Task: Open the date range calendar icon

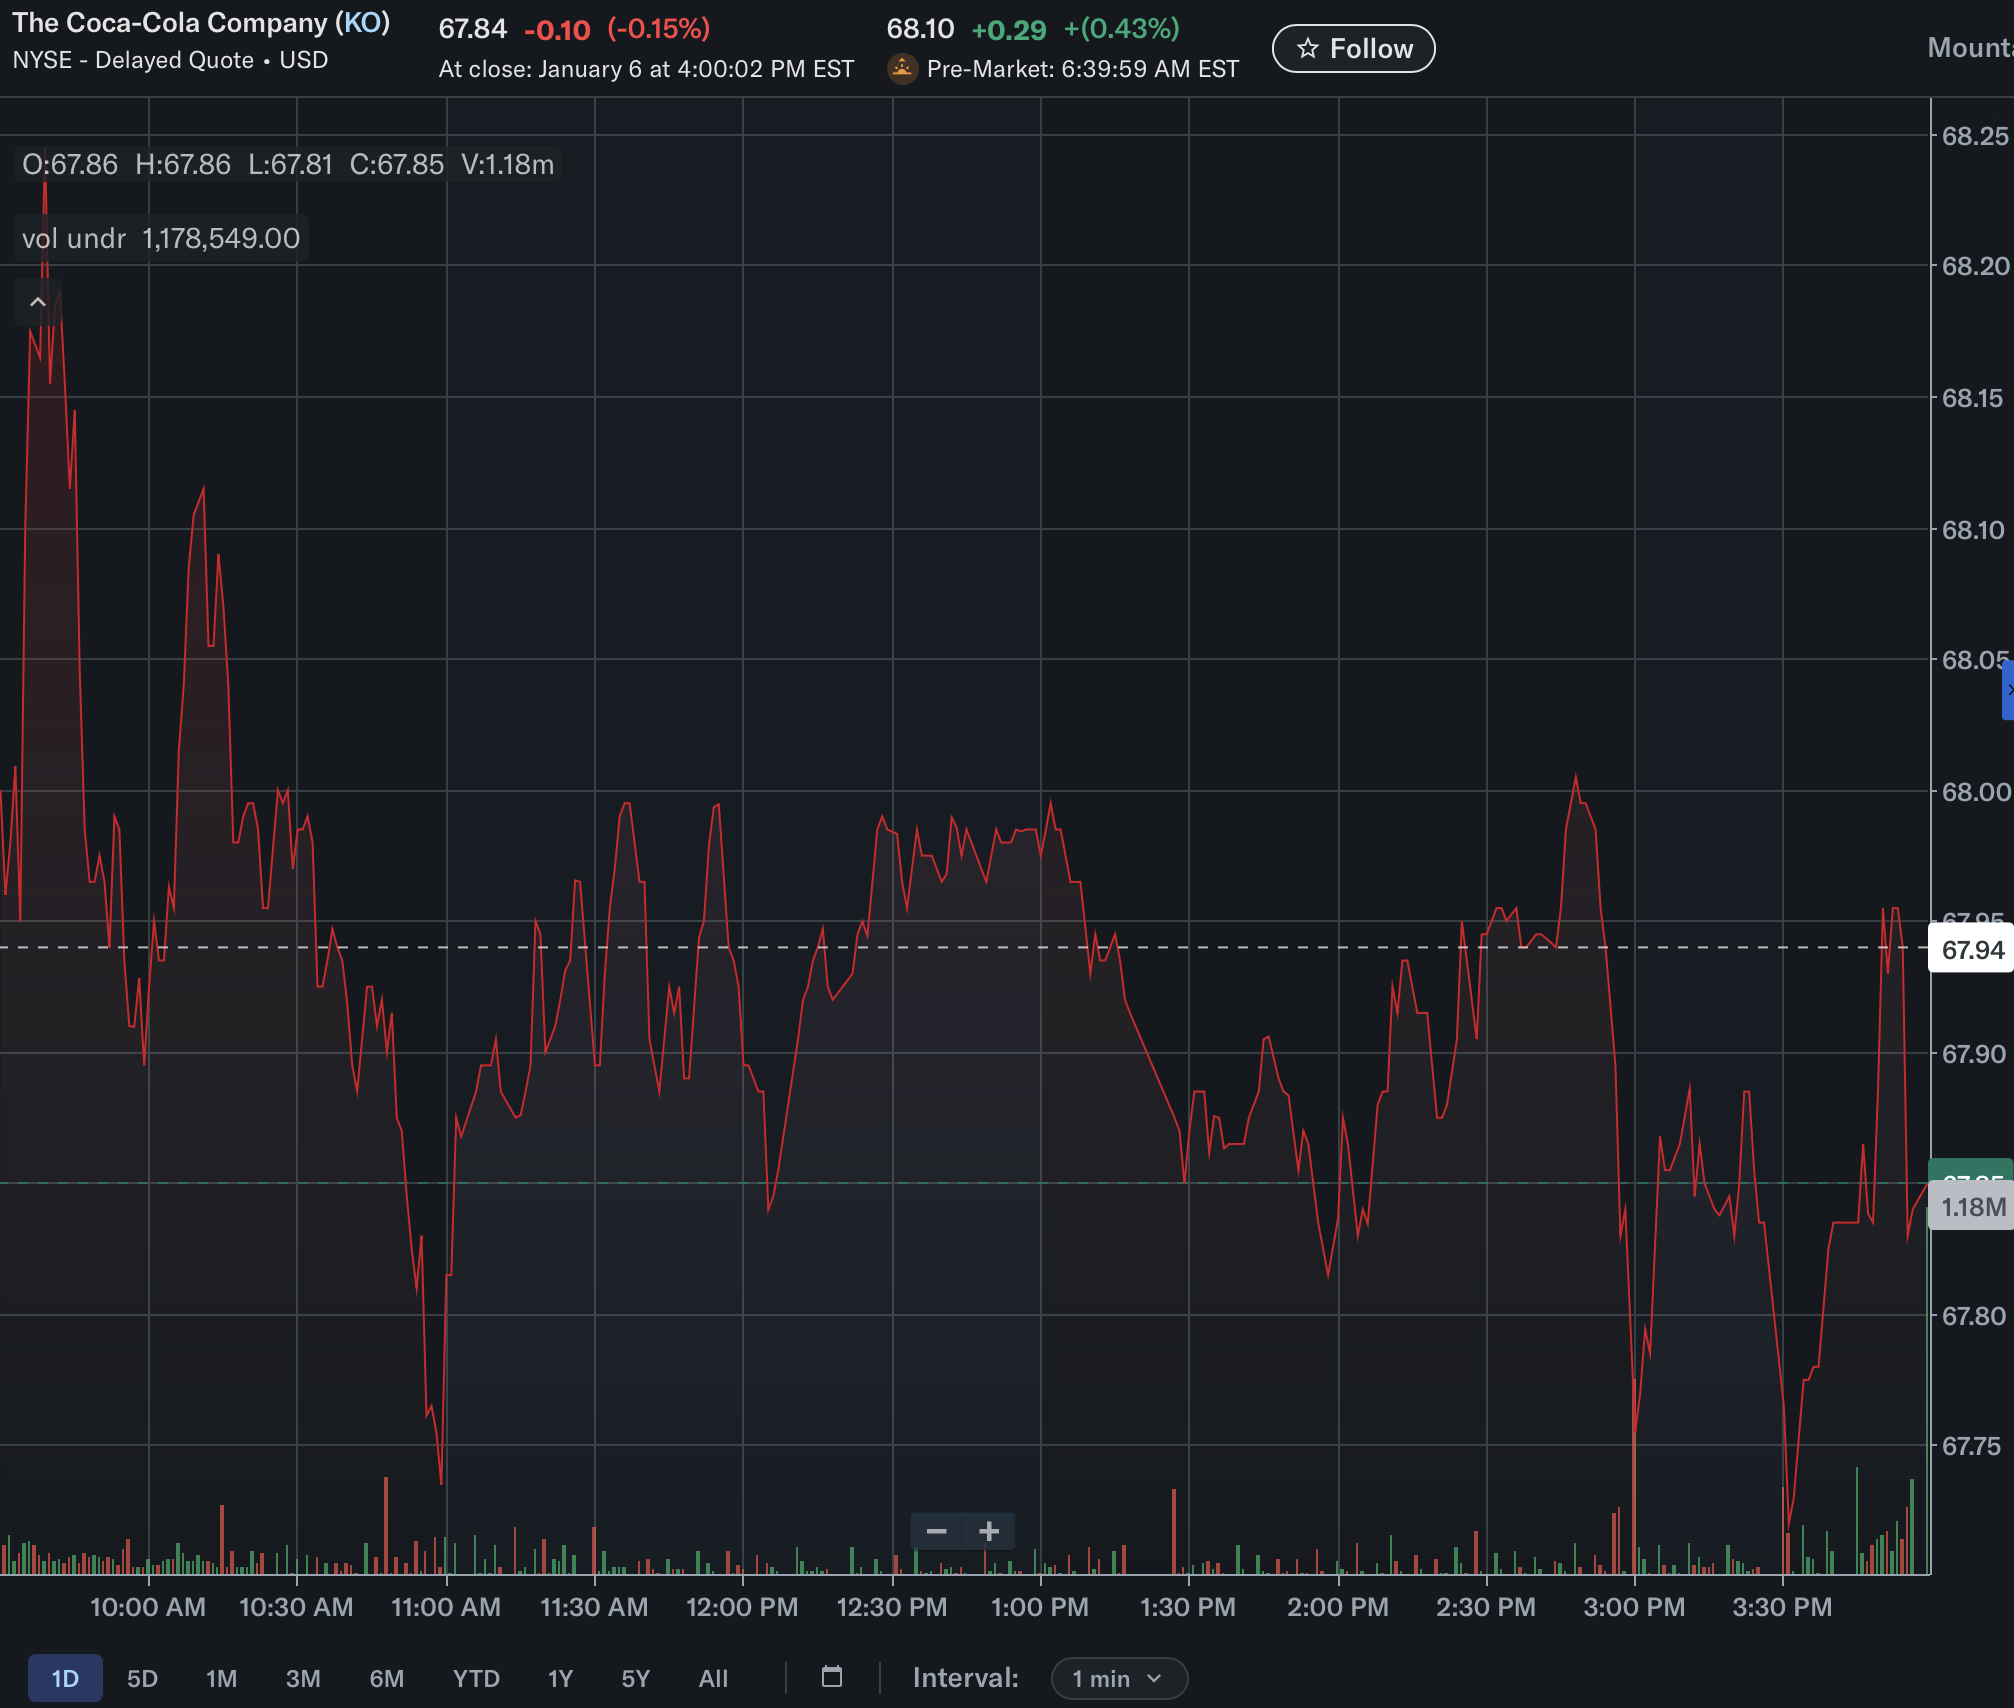Action: click(832, 1677)
